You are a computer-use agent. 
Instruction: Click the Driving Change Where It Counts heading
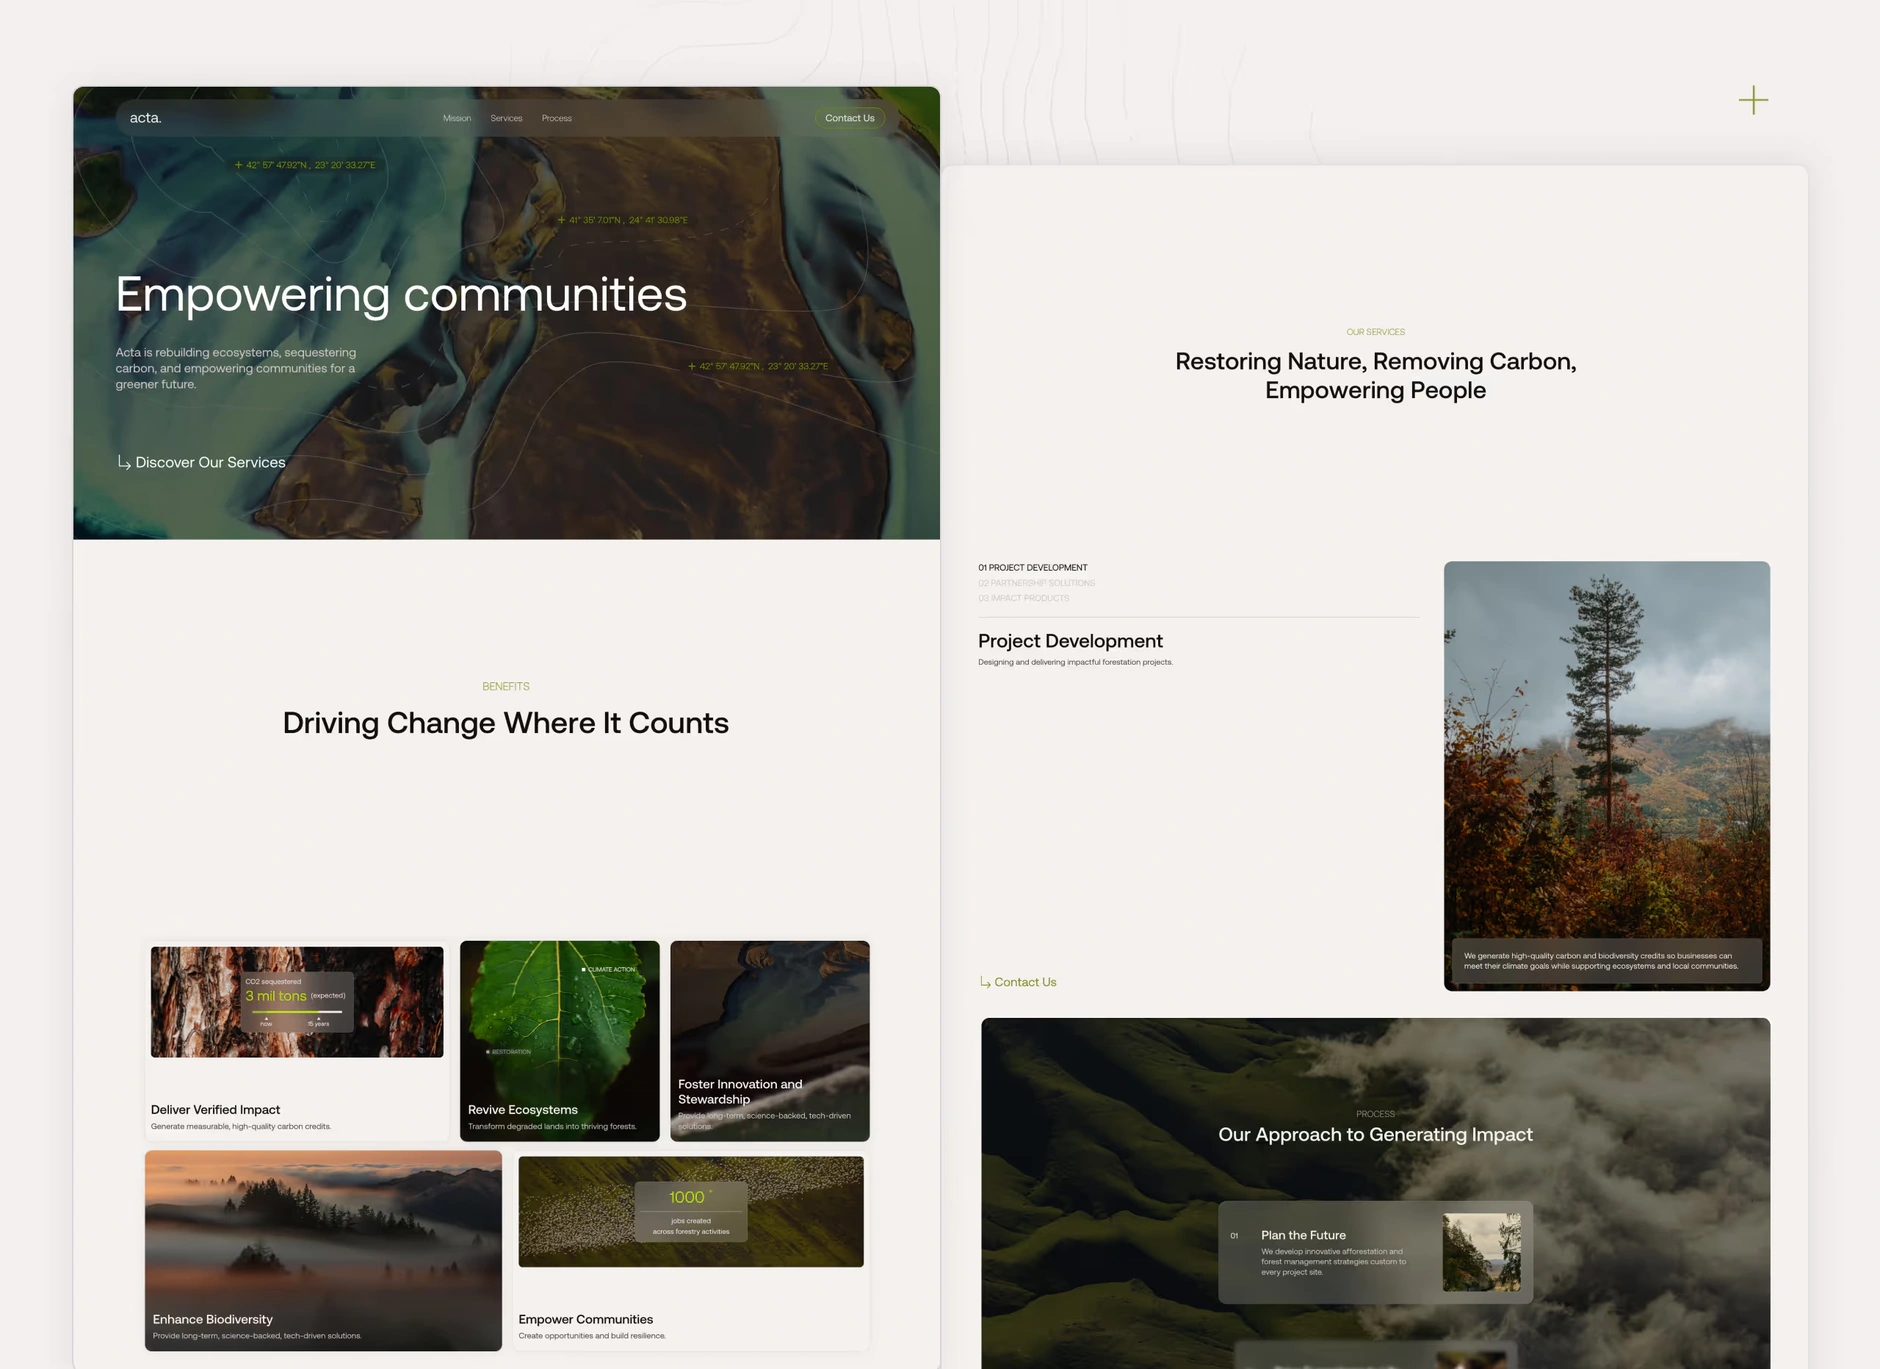pos(506,723)
